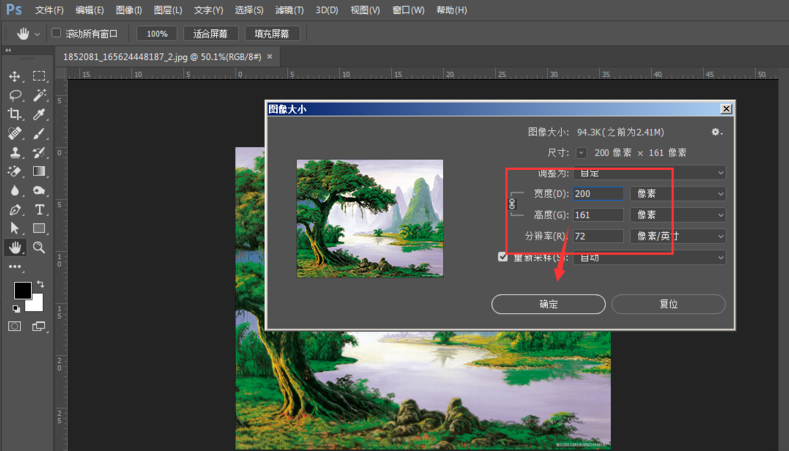Select the Lasso tool
This screenshot has height=451, width=789.
click(15, 95)
